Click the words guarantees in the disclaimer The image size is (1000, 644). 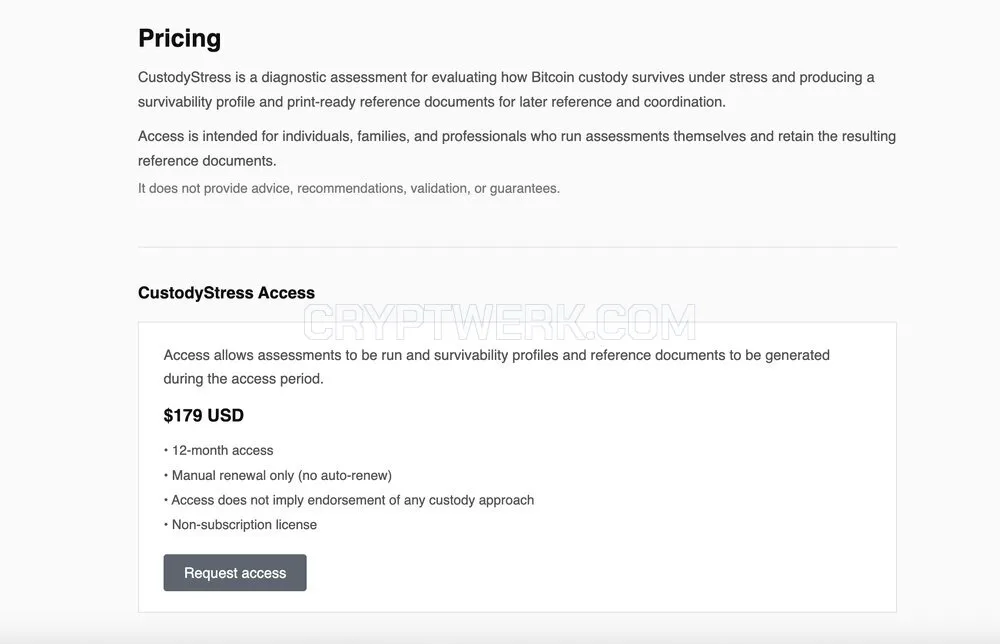(525, 189)
